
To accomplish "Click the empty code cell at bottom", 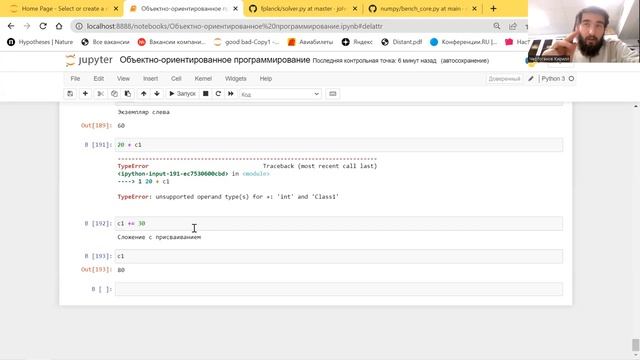I will click(339, 289).
